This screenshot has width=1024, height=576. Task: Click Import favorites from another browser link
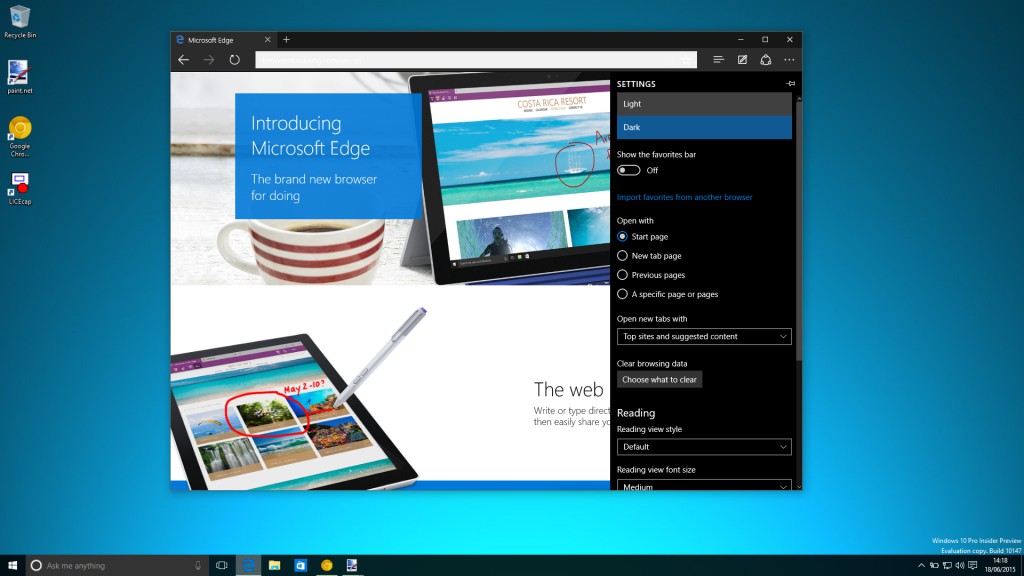[684, 197]
